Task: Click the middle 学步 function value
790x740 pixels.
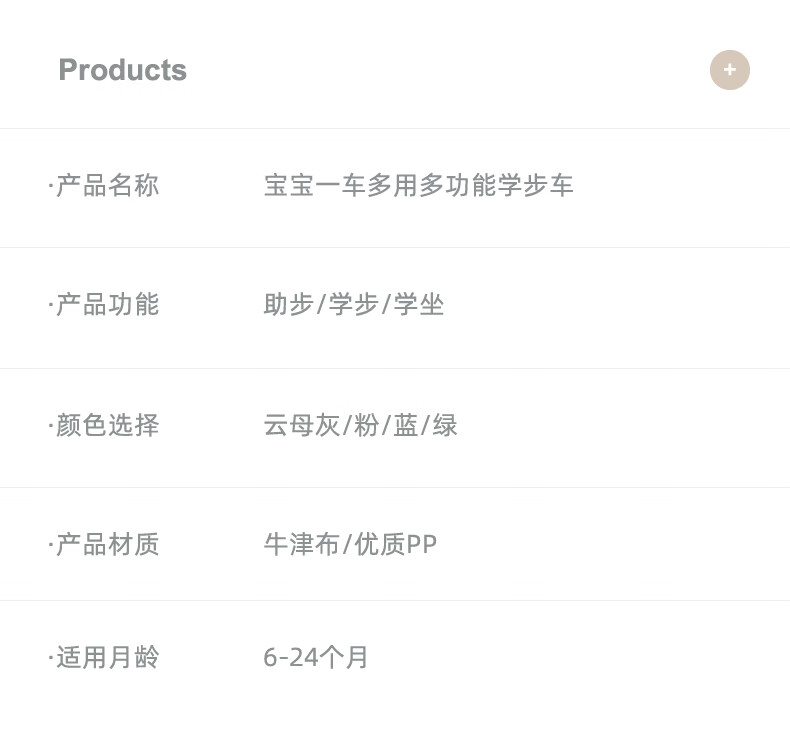Action: pyautogui.click(x=354, y=304)
